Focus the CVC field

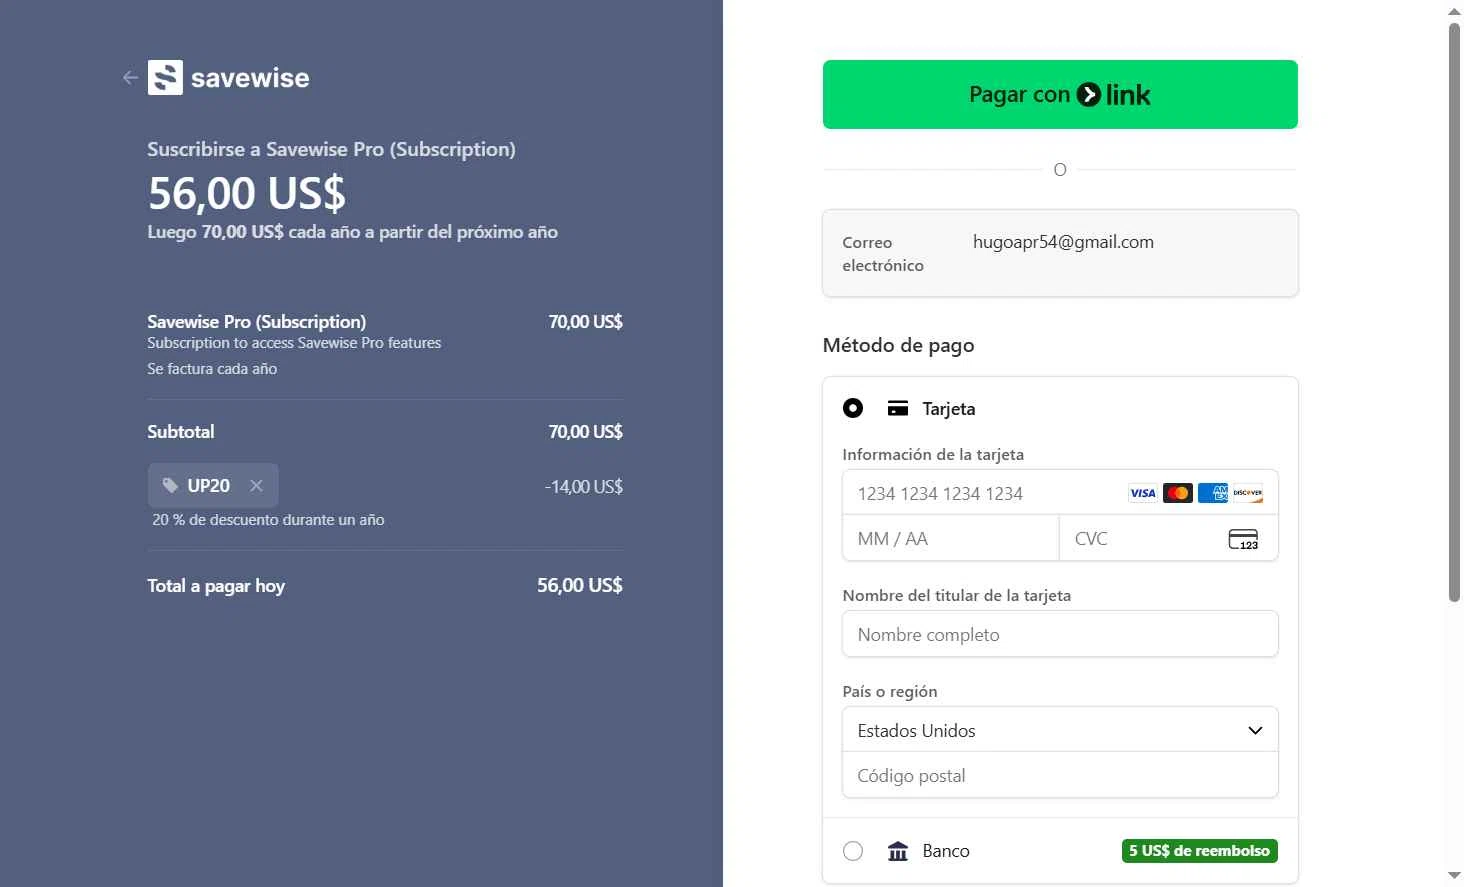click(x=1168, y=538)
